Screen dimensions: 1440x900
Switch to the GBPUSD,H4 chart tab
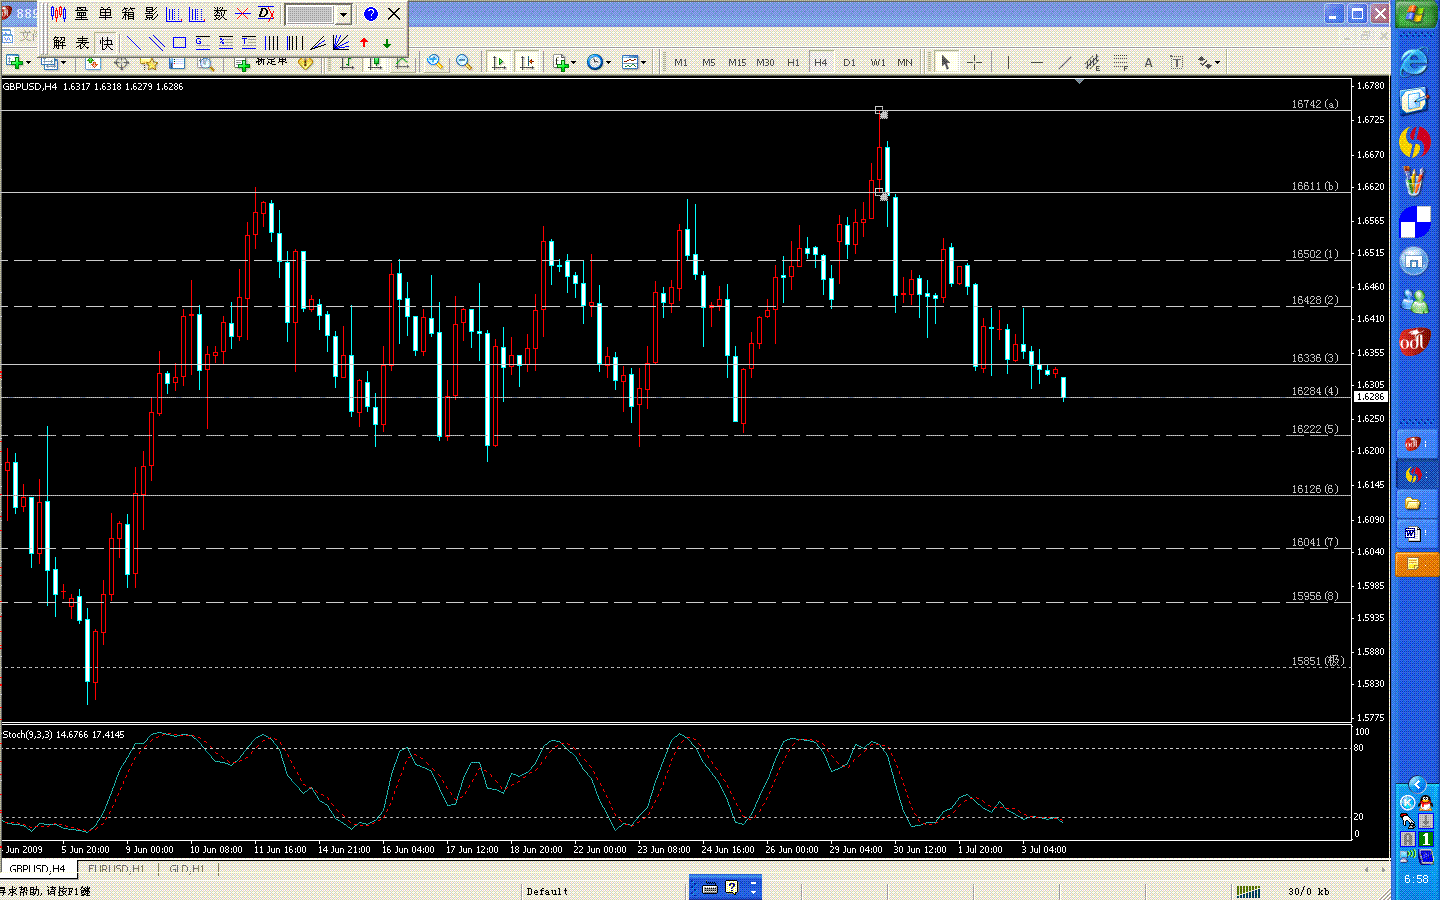point(37,869)
